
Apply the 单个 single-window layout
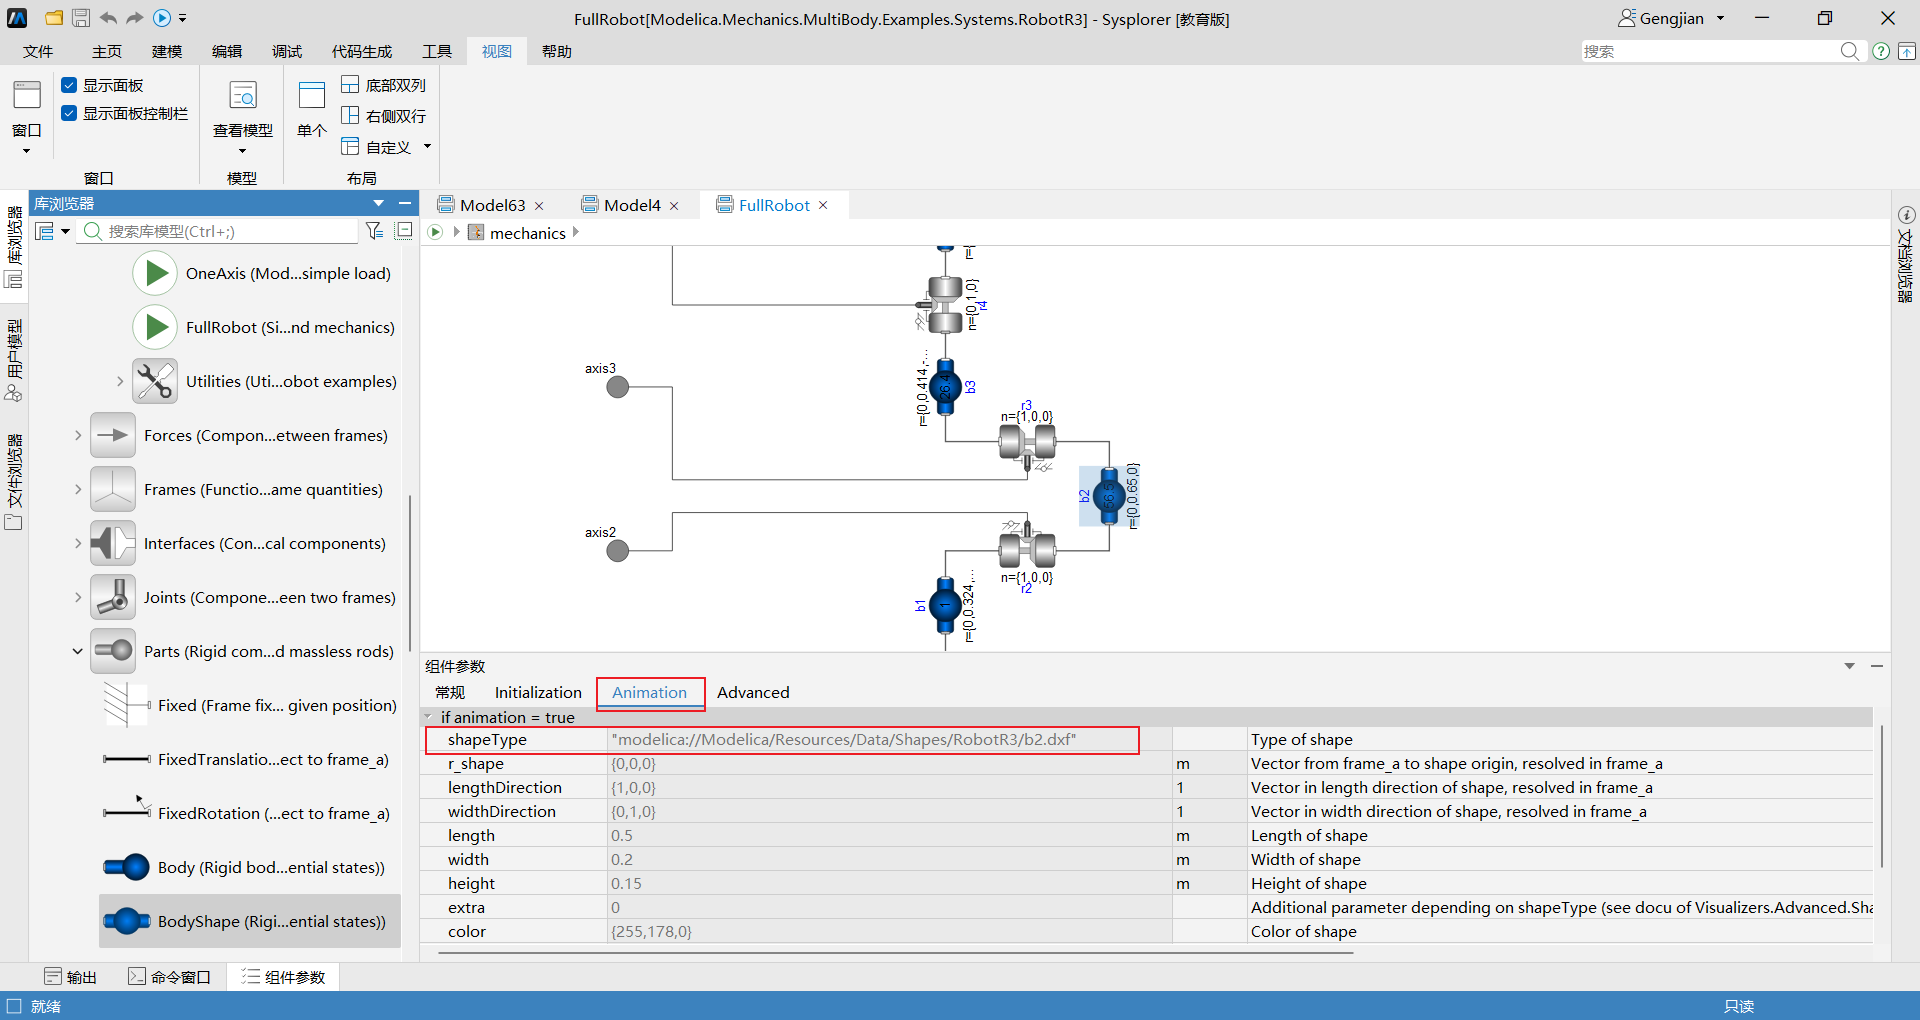pyautogui.click(x=312, y=110)
